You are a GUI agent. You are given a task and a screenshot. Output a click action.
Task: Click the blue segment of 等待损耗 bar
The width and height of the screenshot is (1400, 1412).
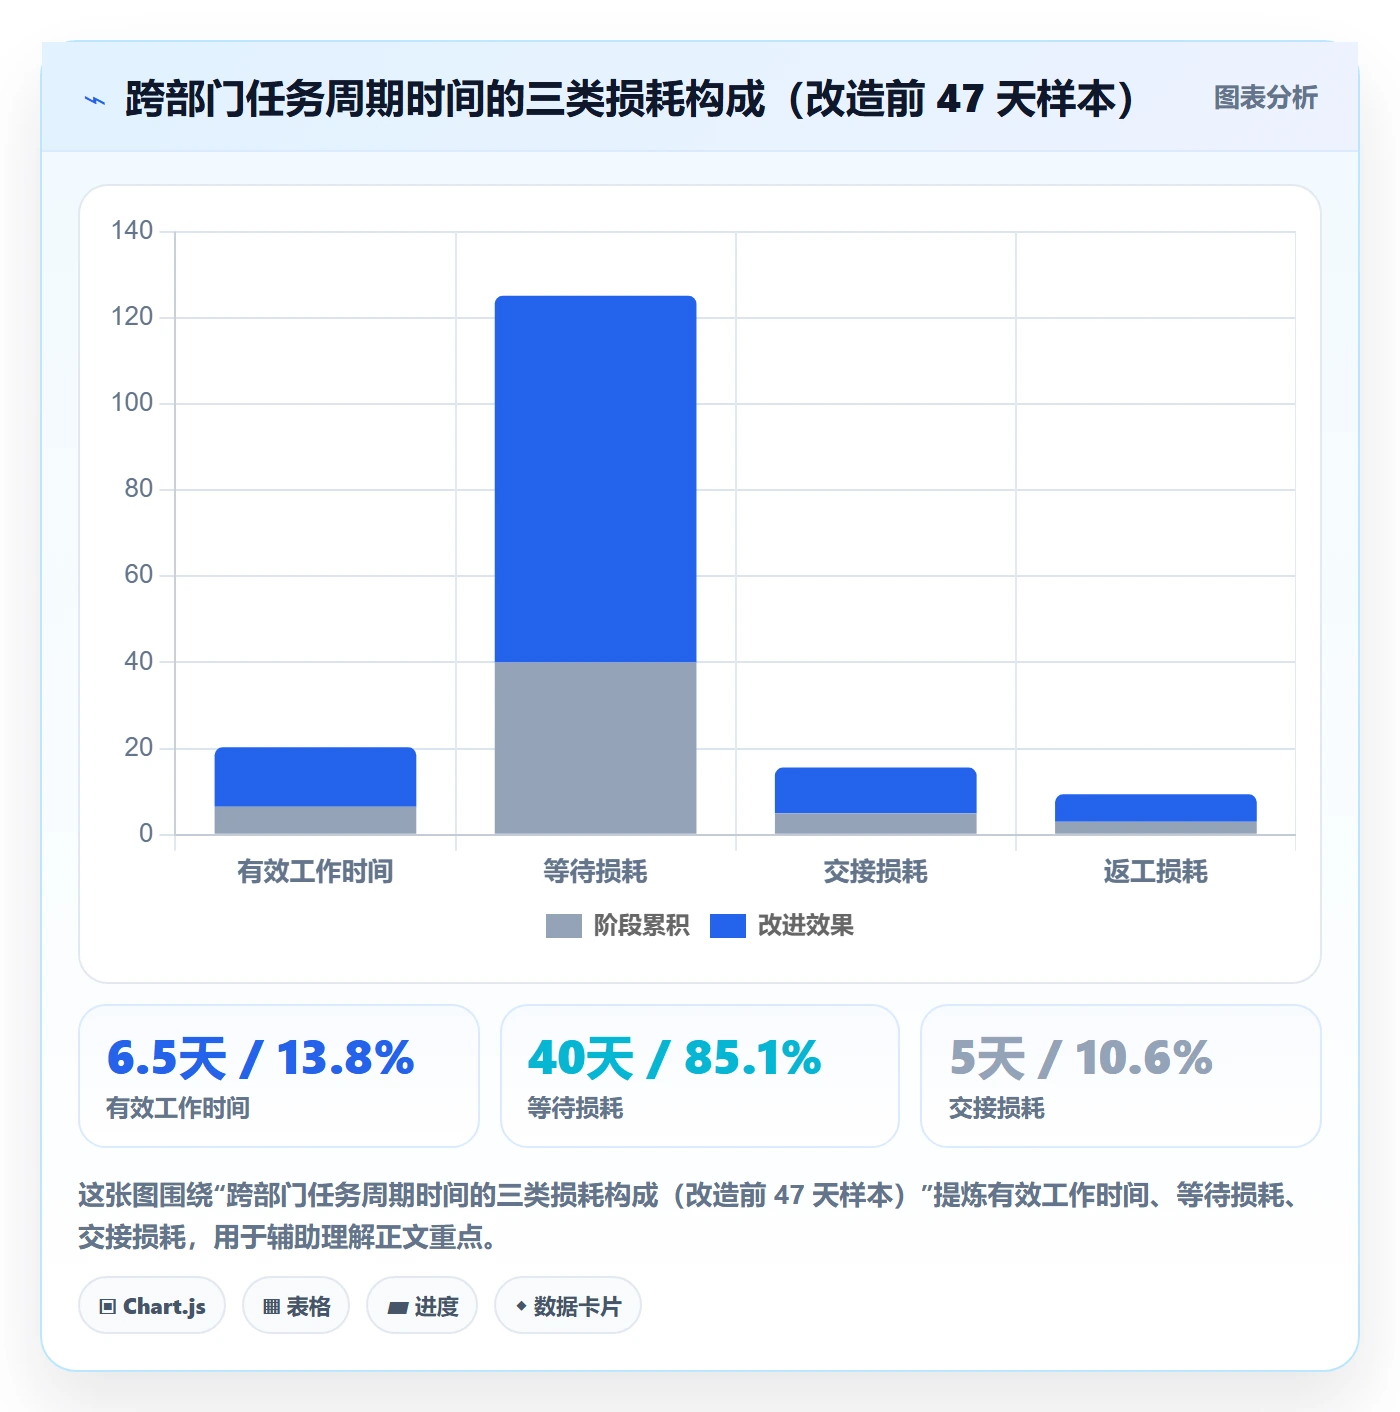coord(595,478)
